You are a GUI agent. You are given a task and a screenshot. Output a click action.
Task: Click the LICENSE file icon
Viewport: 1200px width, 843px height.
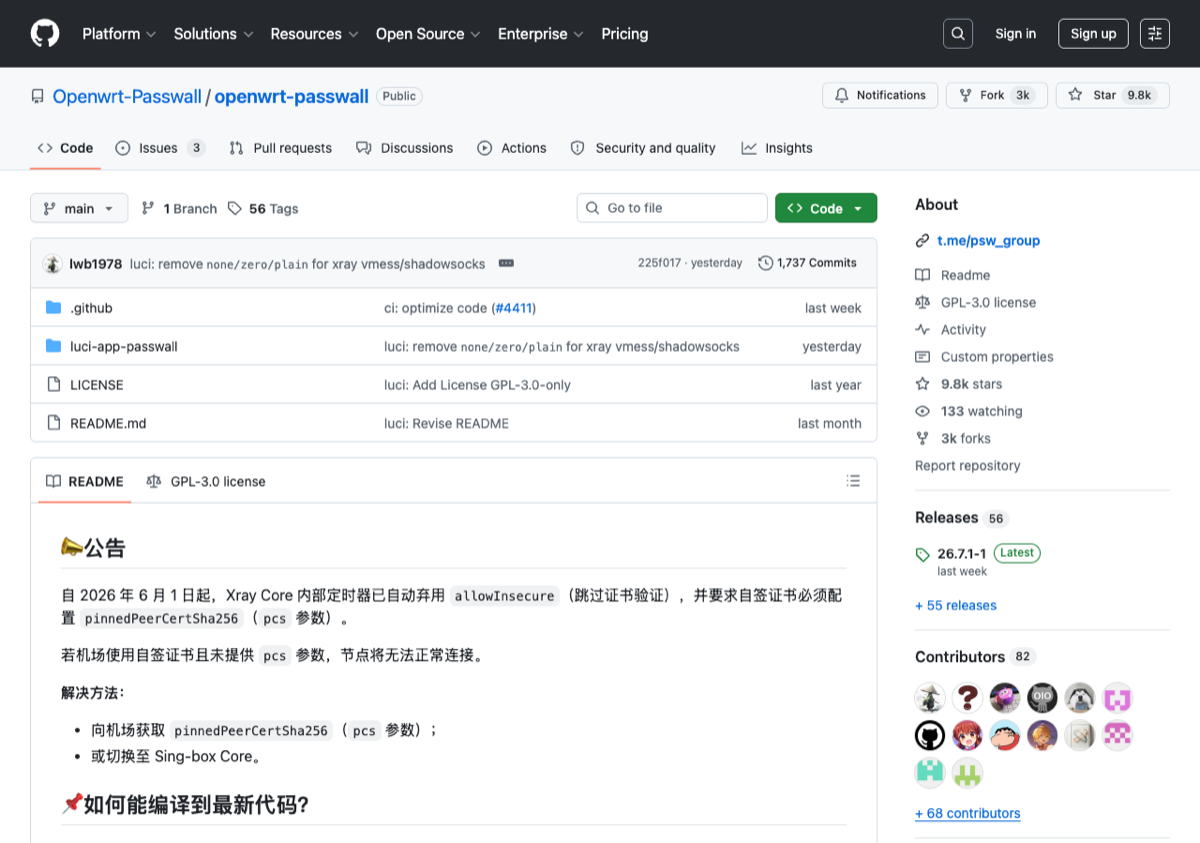(54, 384)
